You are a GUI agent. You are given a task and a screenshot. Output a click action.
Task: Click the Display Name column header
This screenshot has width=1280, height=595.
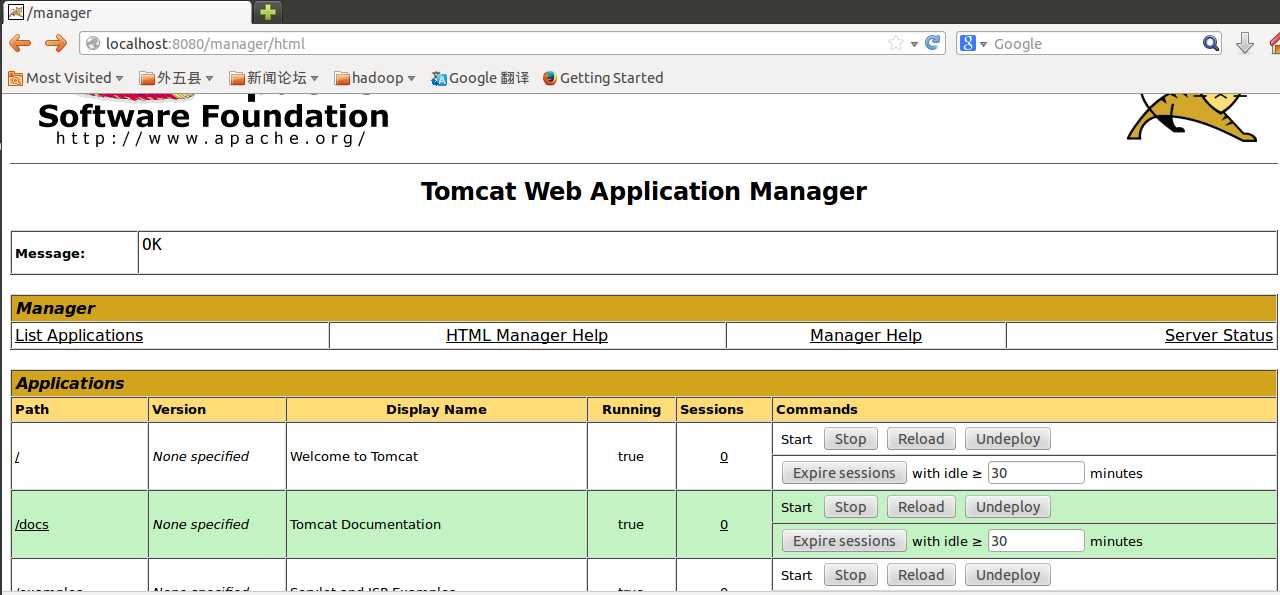click(x=436, y=409)
